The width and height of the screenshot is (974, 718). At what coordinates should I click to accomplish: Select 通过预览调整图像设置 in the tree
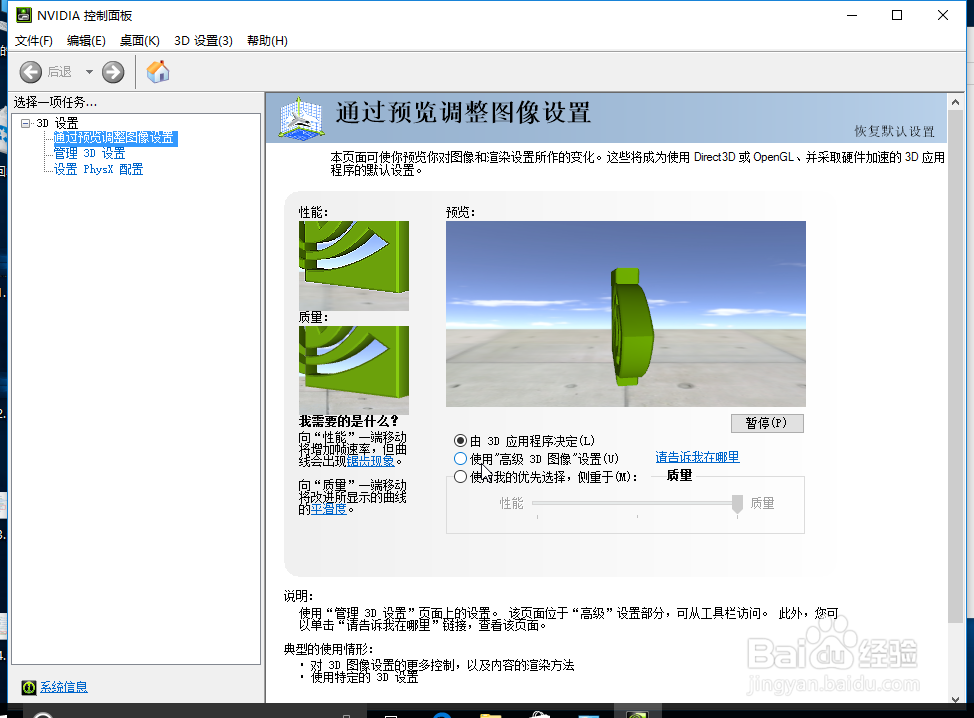[x=115, y=138]
